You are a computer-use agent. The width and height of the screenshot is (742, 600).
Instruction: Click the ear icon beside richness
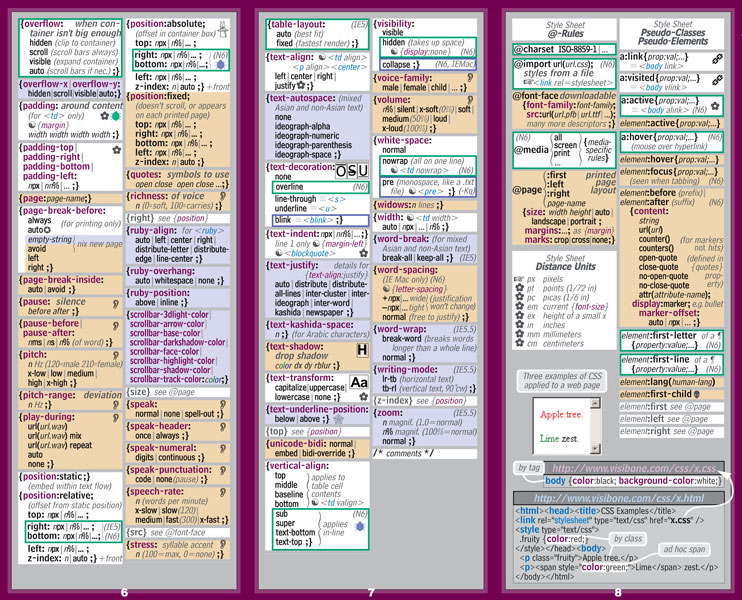point(222,196)
